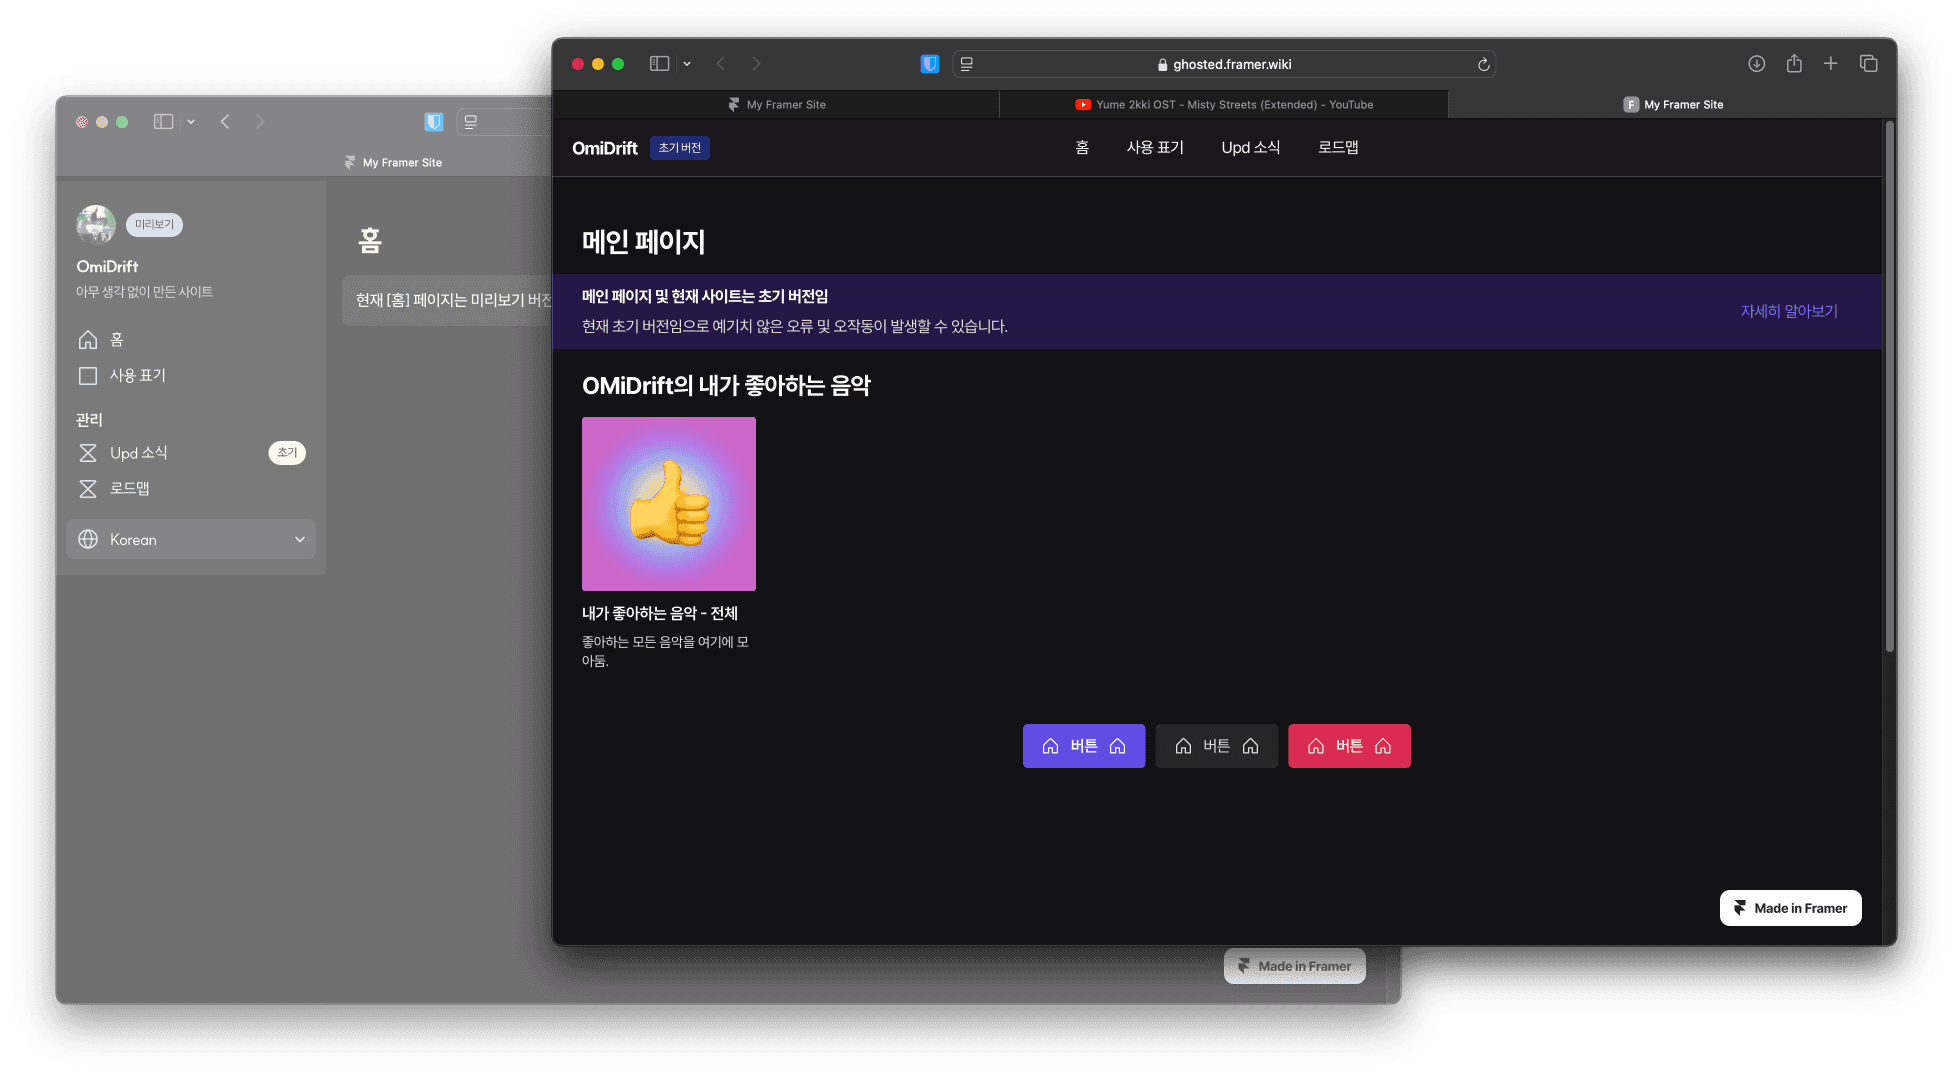
Task: Click Made in Framer badge in back window
Action: pos(1295,966)
